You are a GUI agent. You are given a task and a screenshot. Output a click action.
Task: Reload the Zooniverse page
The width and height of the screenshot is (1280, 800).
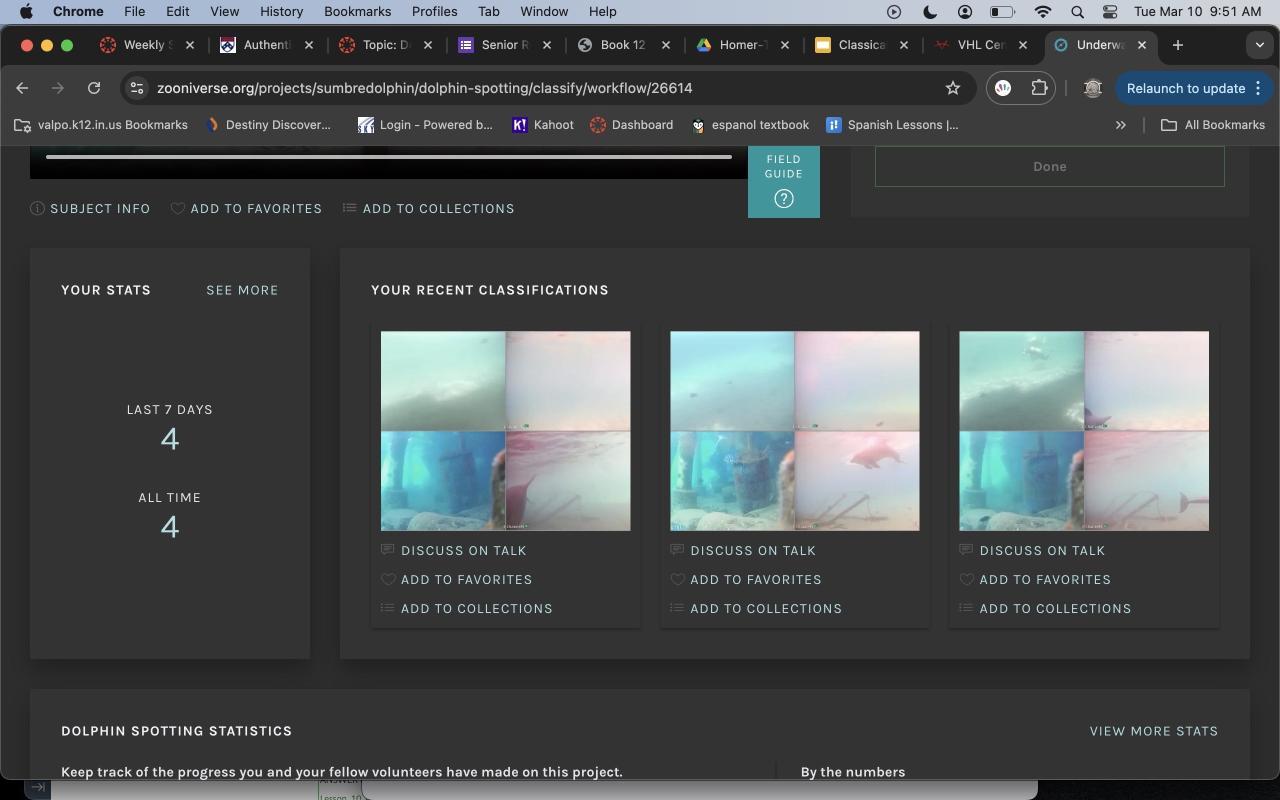(x=94, y=88)
